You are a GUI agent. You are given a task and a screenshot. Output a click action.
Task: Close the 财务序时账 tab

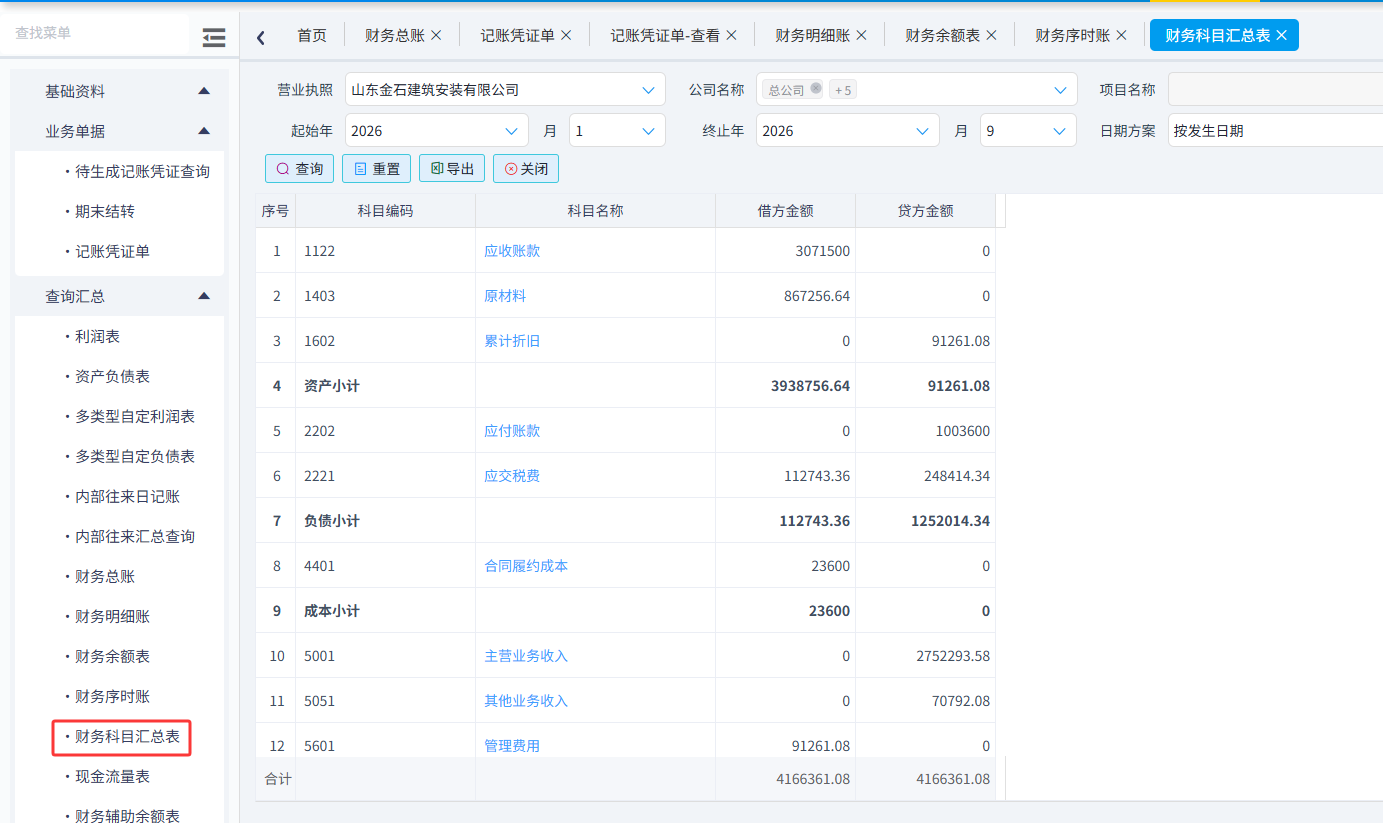(x=1121, y=35)
